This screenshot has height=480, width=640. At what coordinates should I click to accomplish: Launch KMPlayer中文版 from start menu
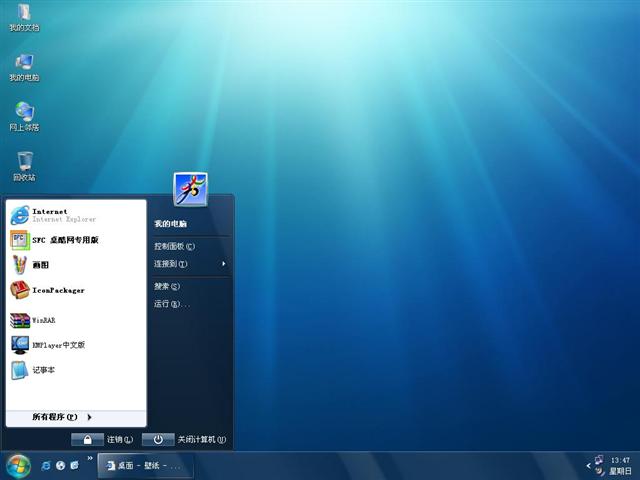point(76,345)
